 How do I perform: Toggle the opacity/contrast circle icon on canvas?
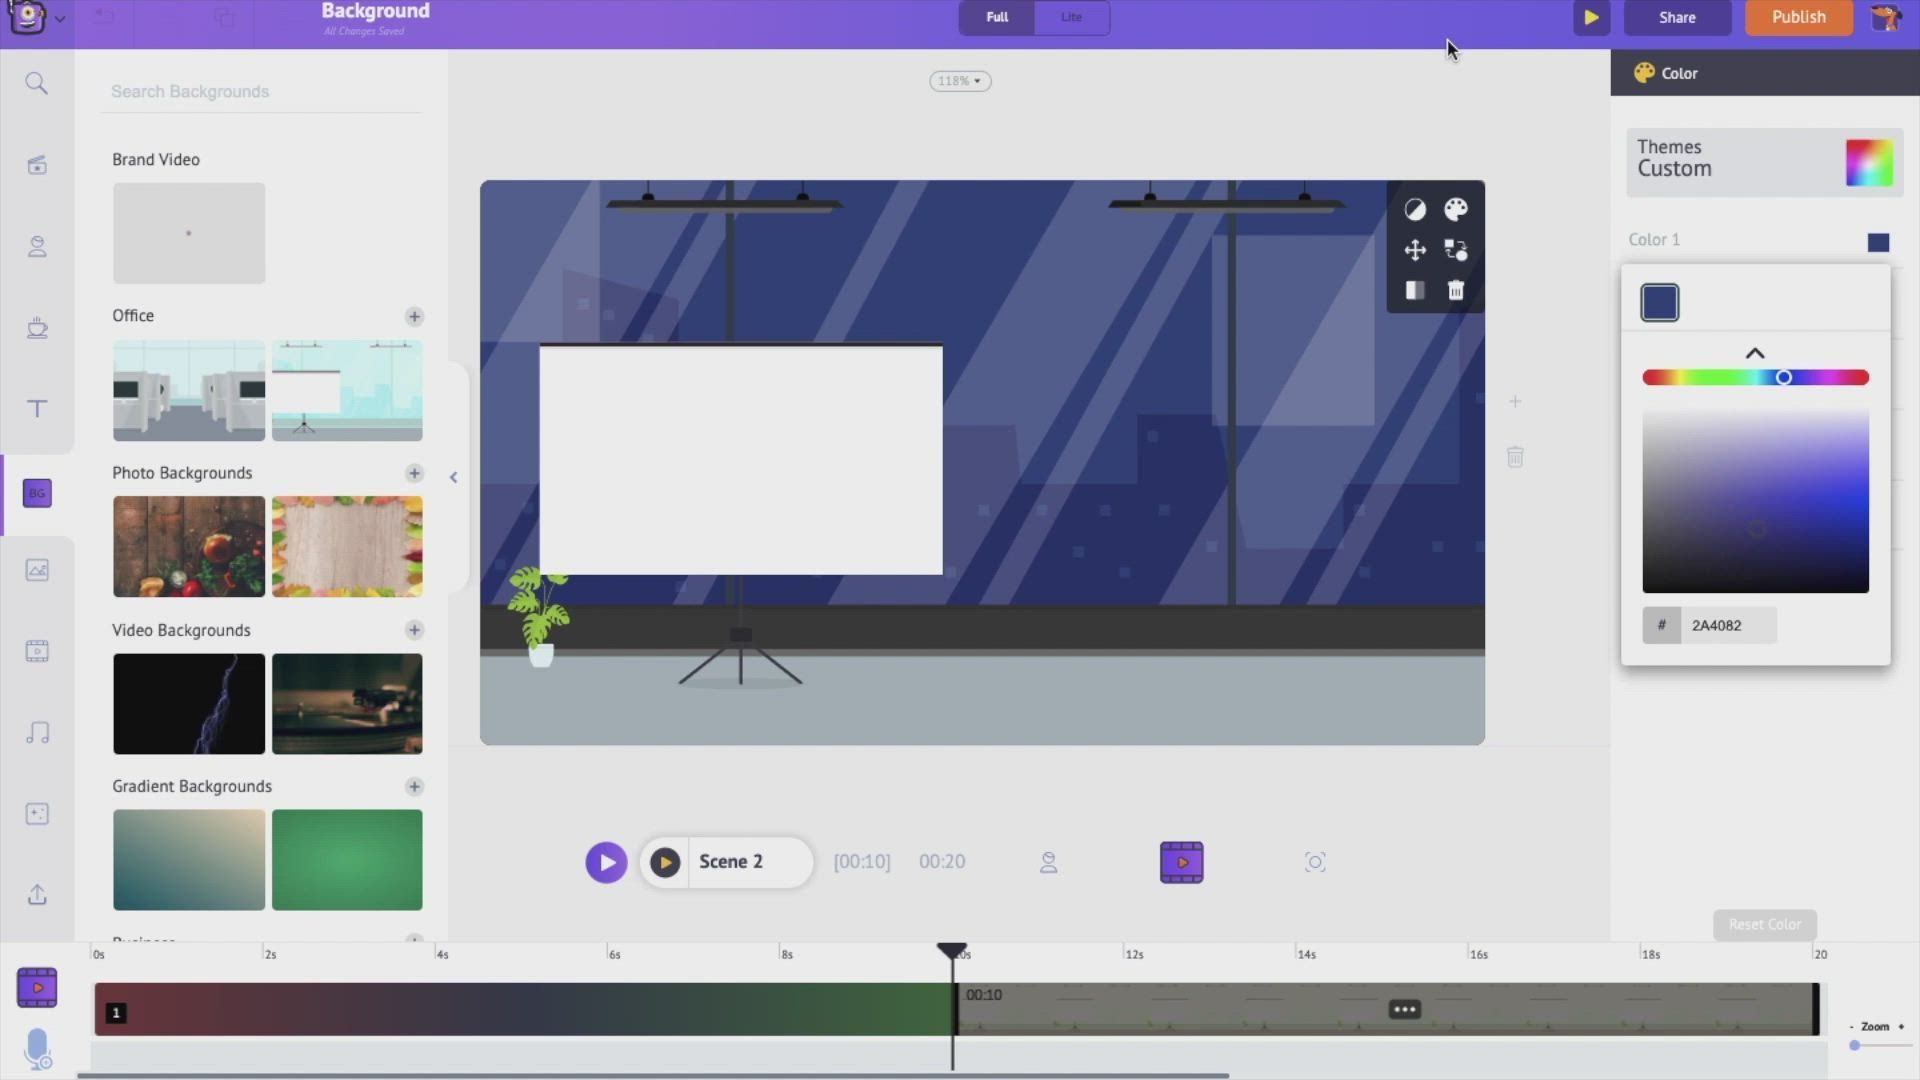pos(1415,209)
